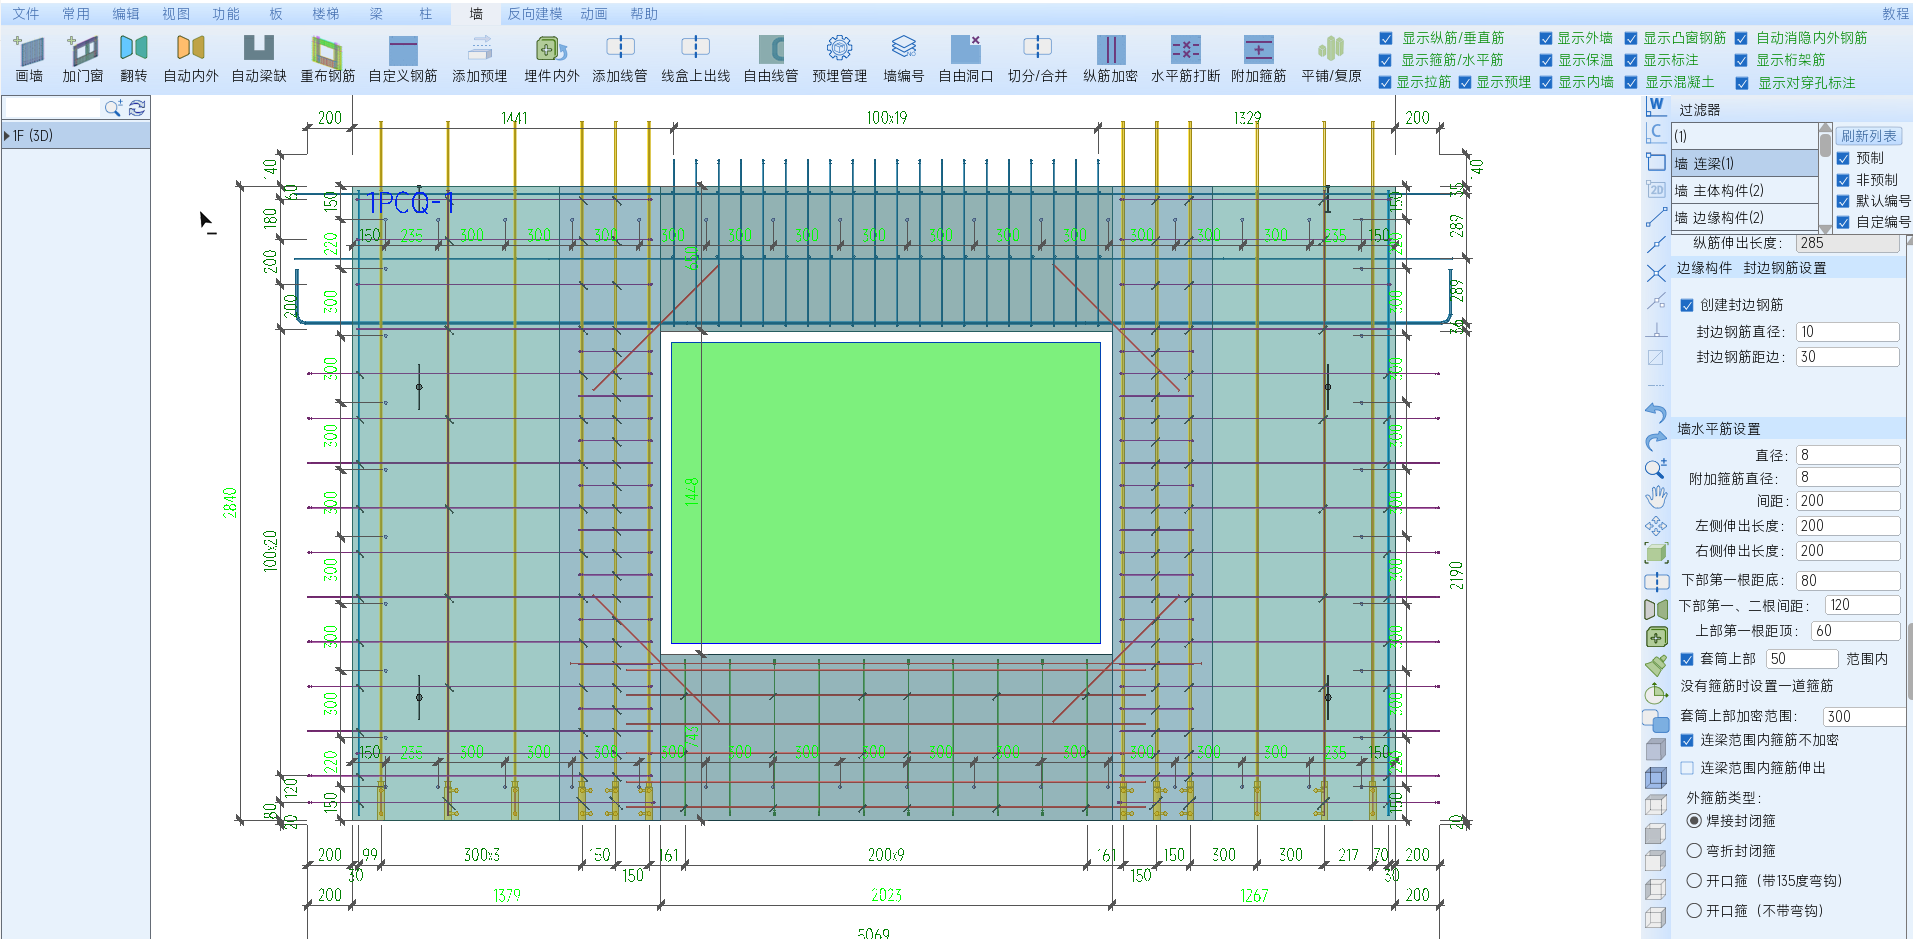Enable 连梁范围内箍筋伸出 checkbox
Screen dimensions: 1913x939
(1687, 768)
